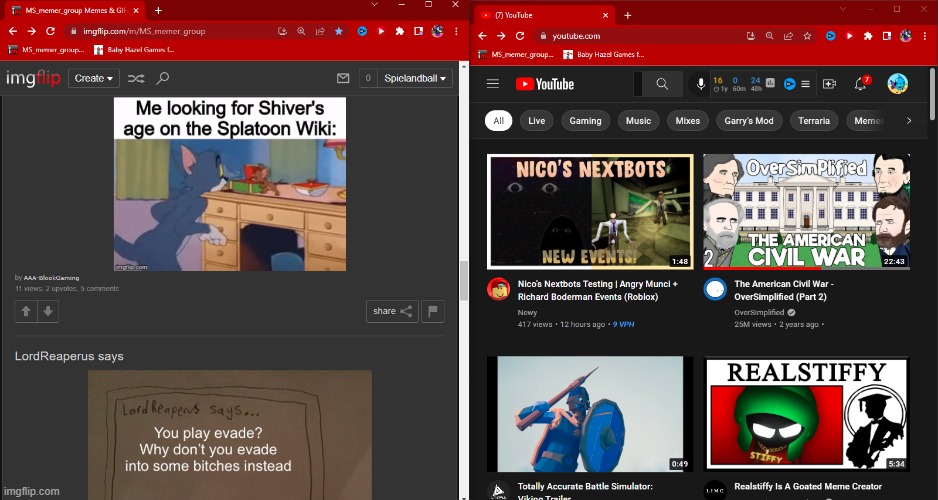Click the imgflip shuffle icon
Image resolution: width=938 pixels, height=500 pixels.
pyautogui.click(x=136, y=78)
